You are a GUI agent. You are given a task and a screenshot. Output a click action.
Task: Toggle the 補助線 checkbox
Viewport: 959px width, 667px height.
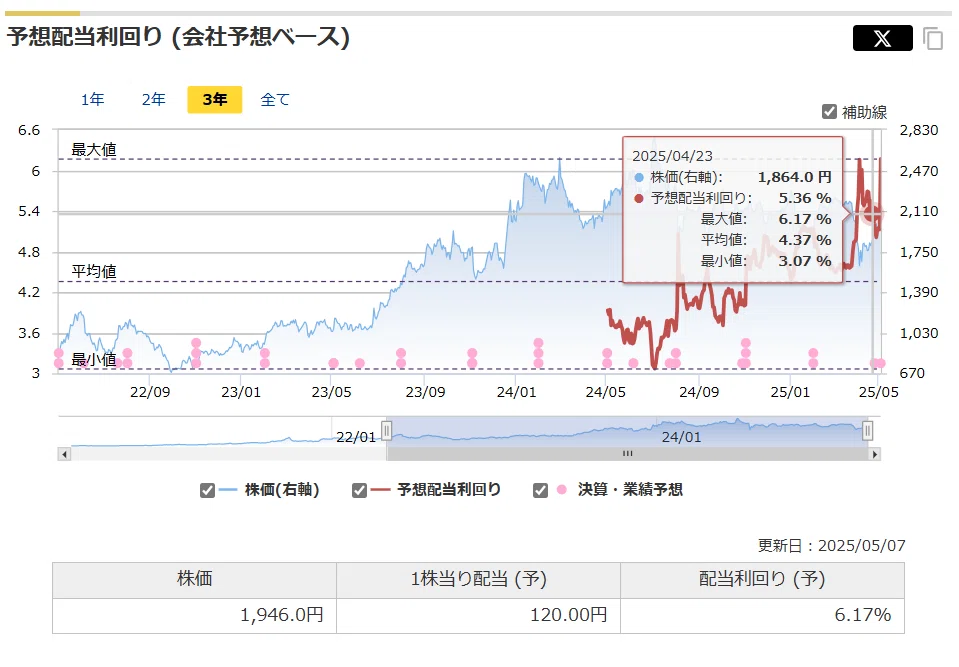[829, 112]
